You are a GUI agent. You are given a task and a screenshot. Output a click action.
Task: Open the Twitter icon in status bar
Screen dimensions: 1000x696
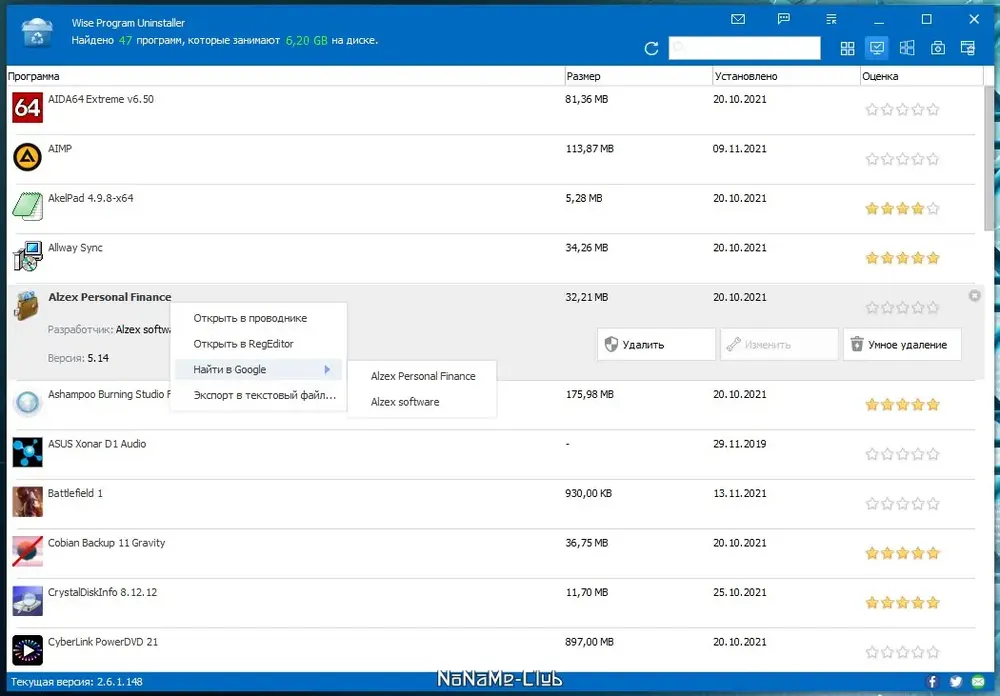(955, 681)
